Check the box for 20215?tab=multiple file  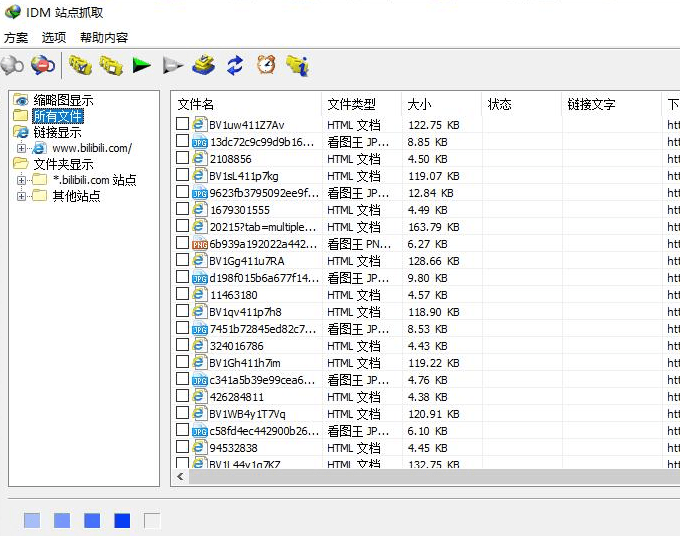tap(182, 226)
